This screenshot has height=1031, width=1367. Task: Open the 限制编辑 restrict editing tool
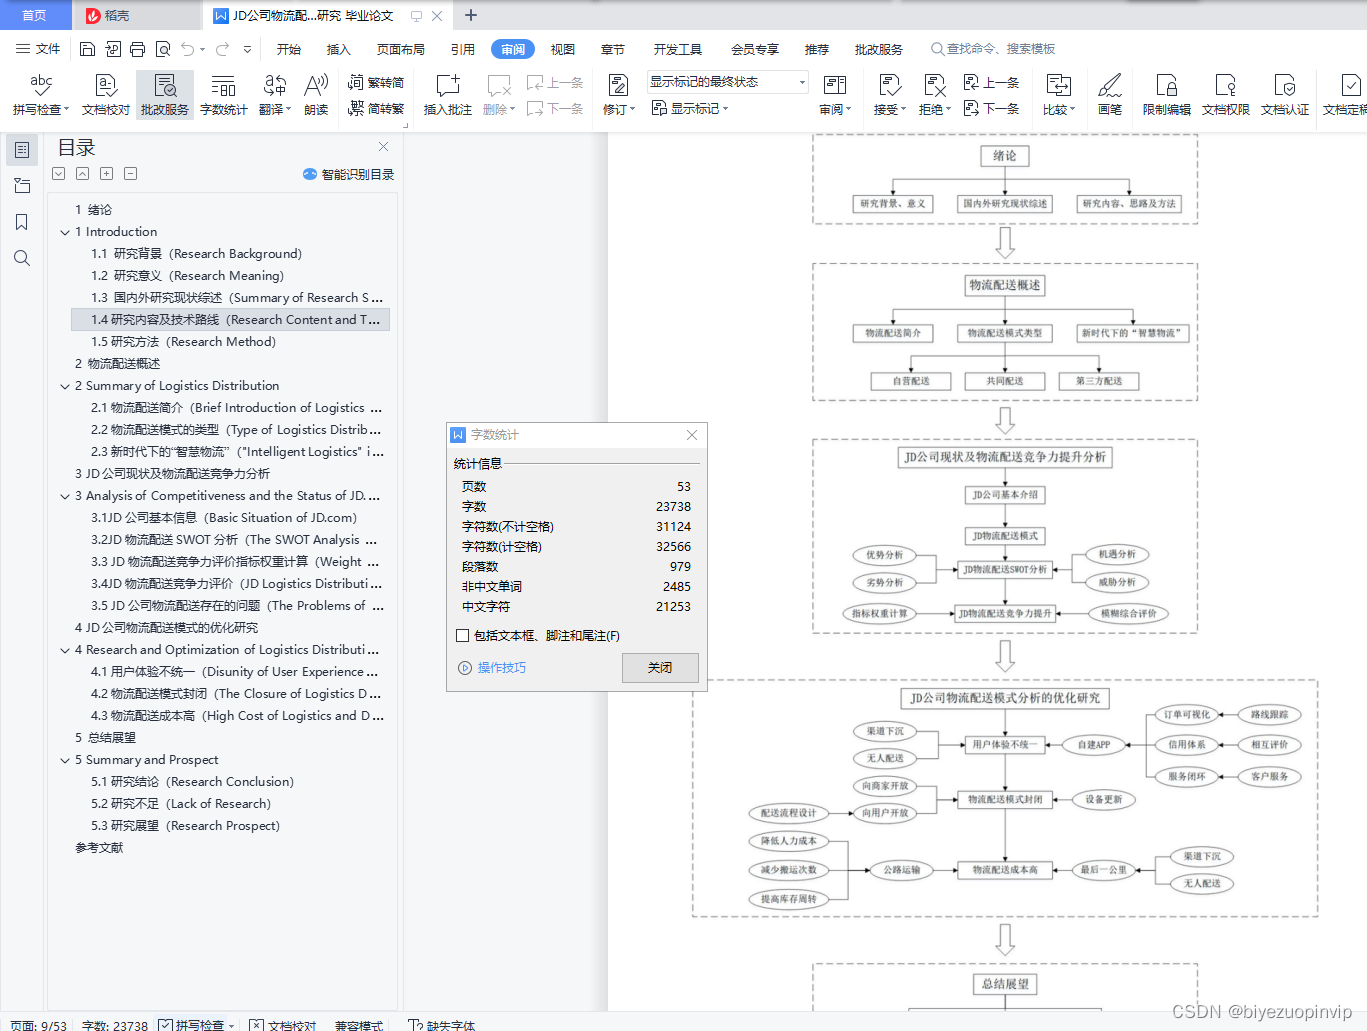1166,95
